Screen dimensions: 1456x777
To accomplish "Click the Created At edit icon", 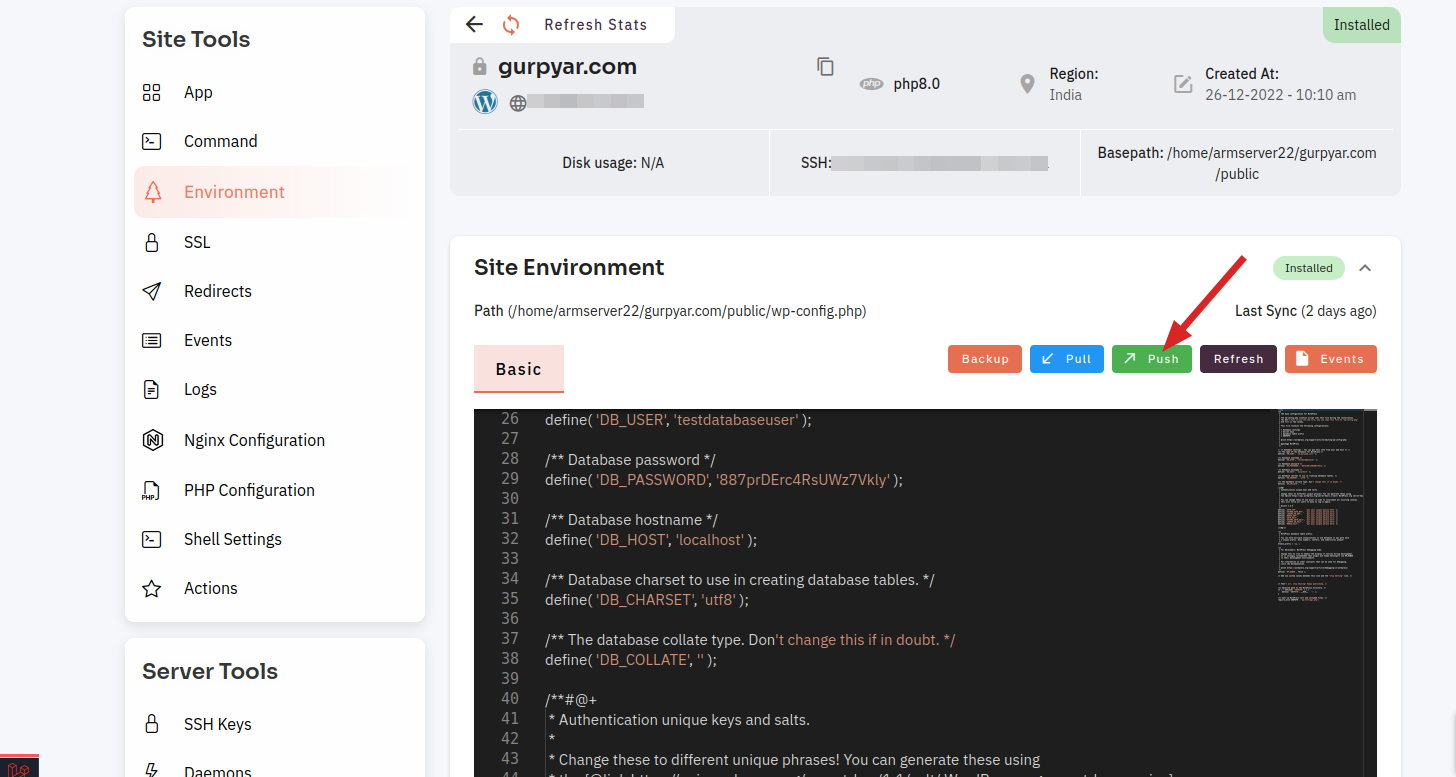I will 1183,84.
